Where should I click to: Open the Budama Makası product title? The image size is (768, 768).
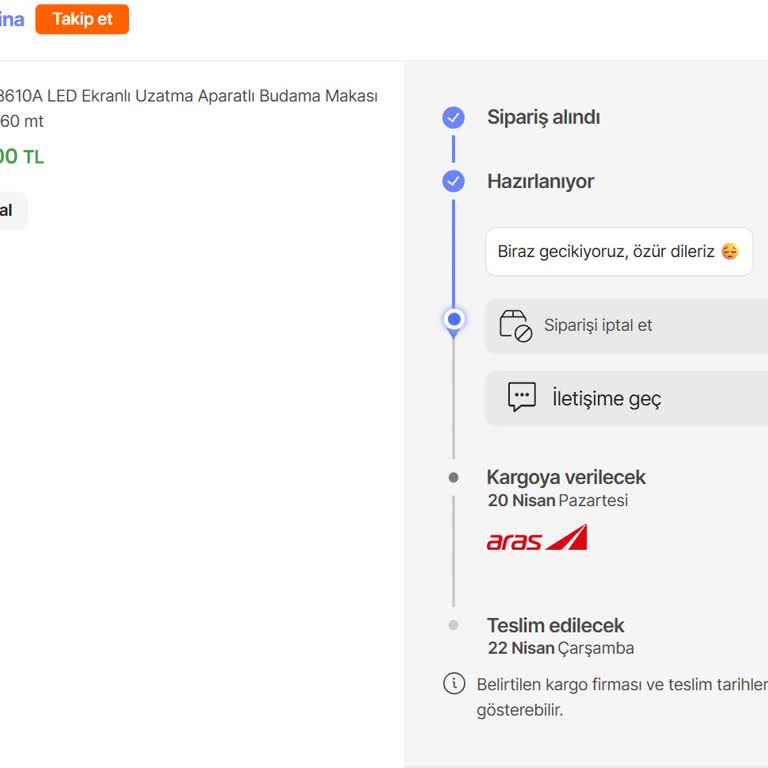point(188,96)
